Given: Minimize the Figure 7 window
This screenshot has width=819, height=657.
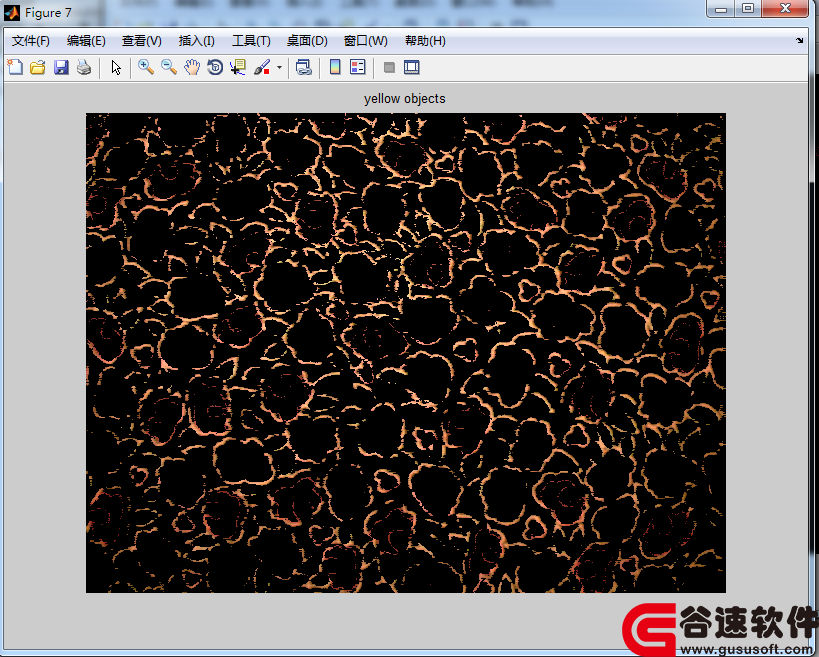Looking at the screenshot, I should [721, 9].
